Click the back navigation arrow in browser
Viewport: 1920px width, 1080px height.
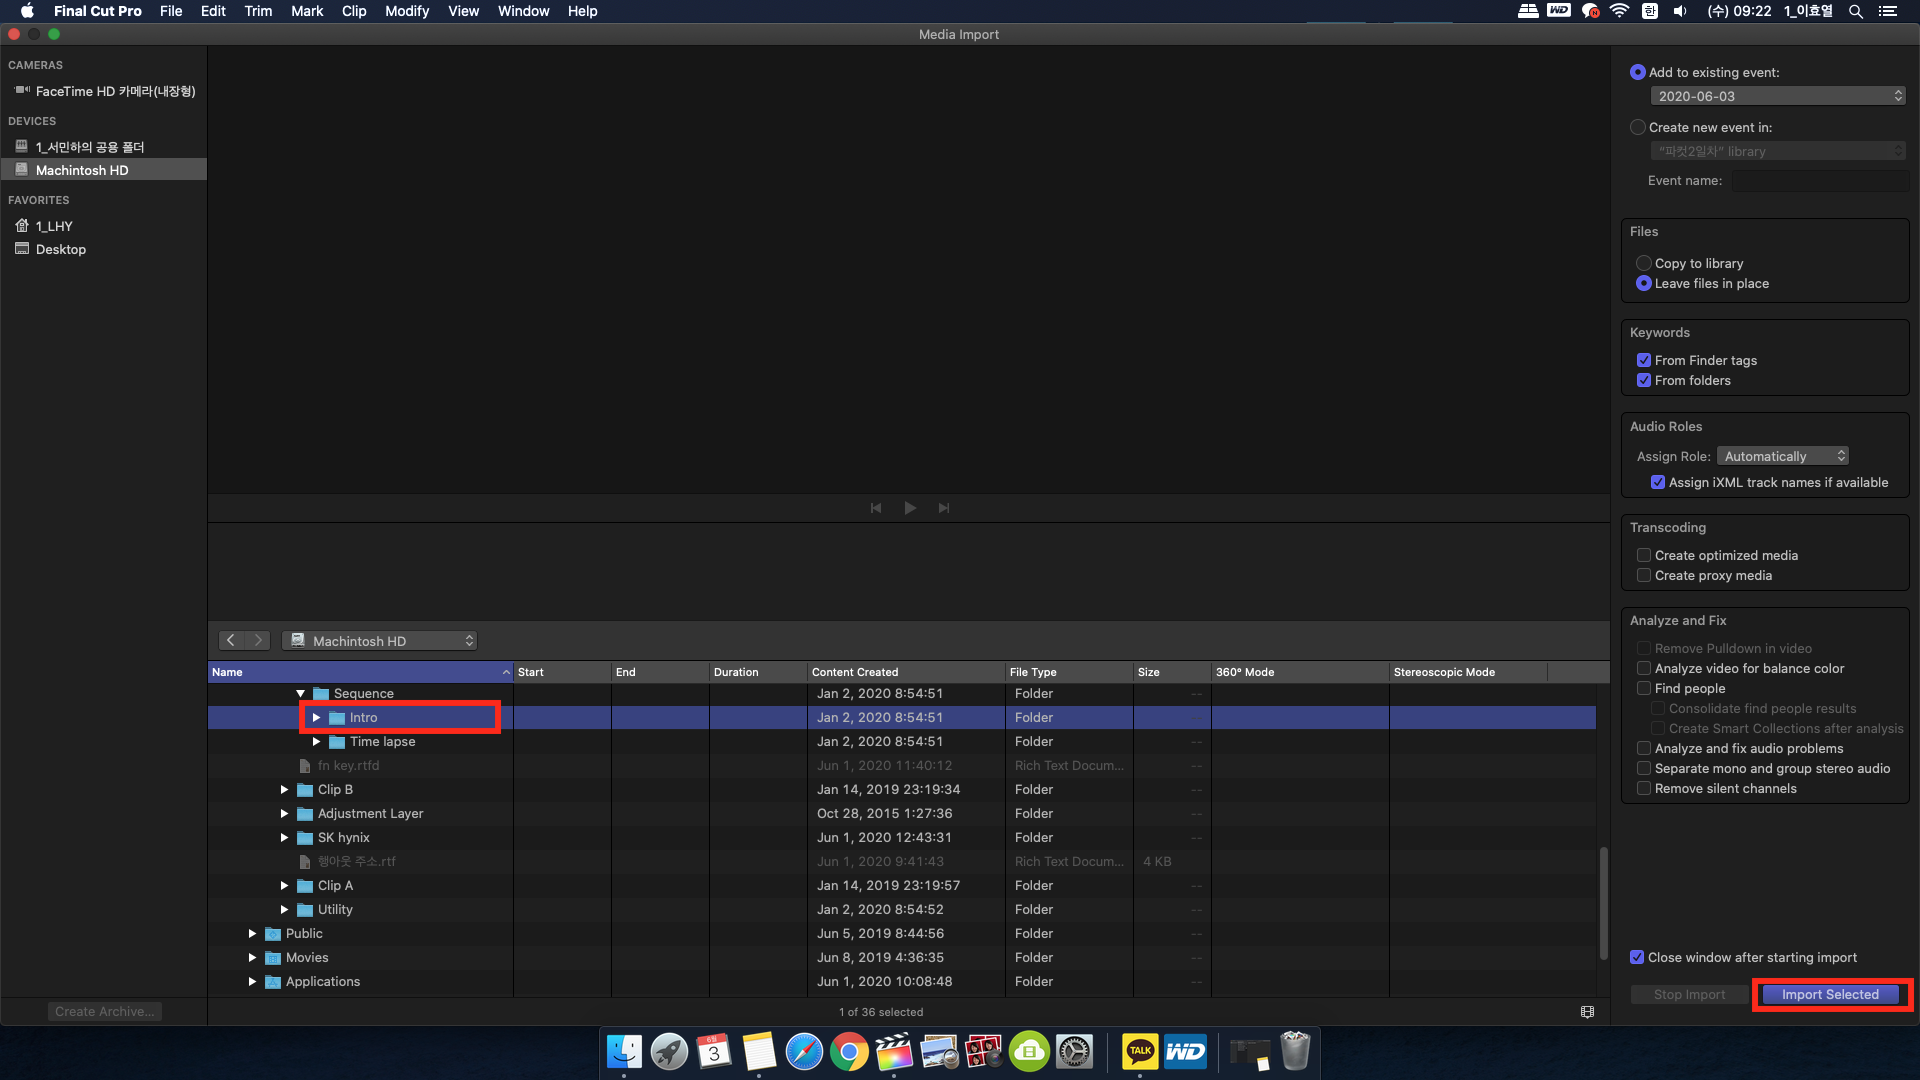[x=231, y=641]
